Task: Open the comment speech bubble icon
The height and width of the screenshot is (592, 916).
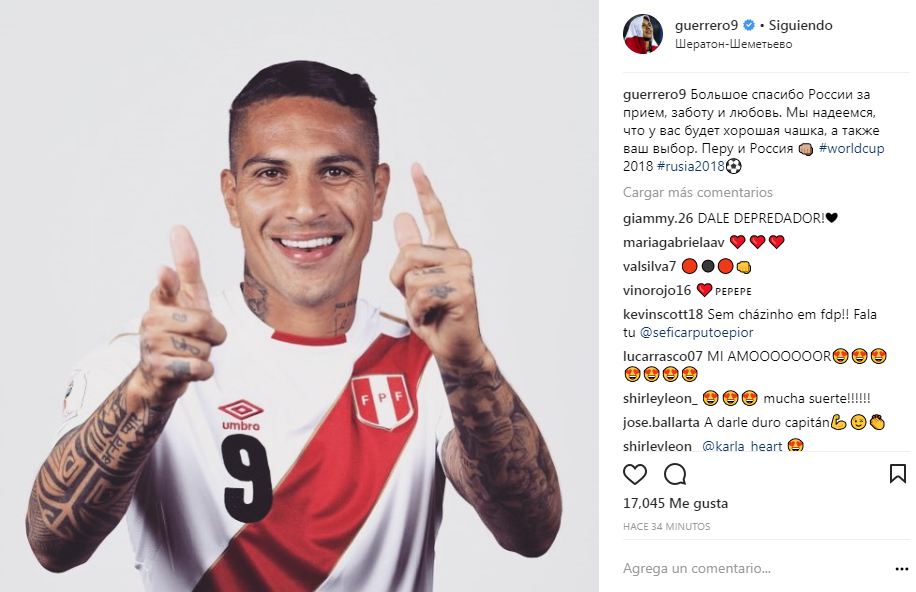Action: point(675,474)
